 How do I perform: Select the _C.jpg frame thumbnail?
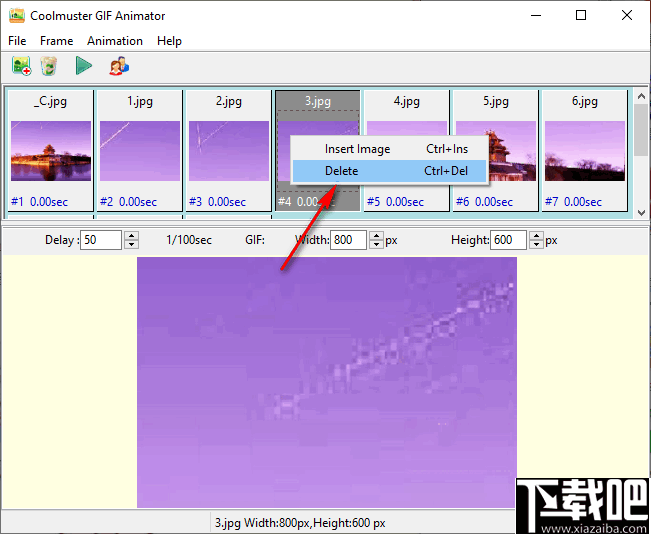pyautogui.click(x=51, y=151)
